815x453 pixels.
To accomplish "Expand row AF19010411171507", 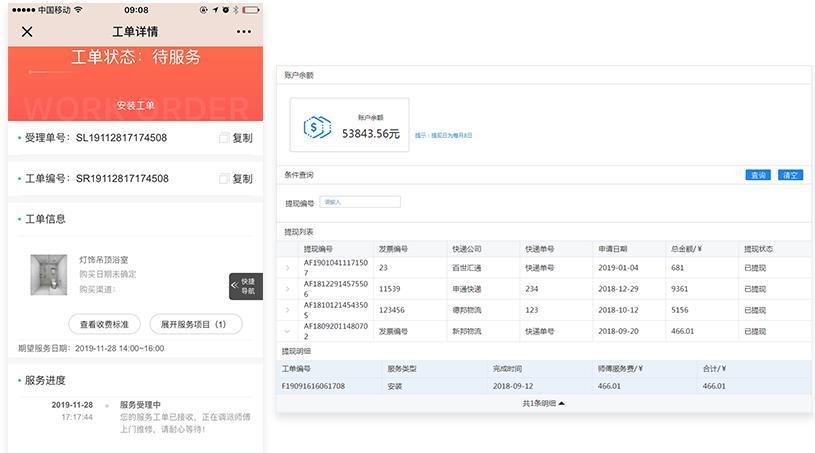I will (x=287, y=268).
